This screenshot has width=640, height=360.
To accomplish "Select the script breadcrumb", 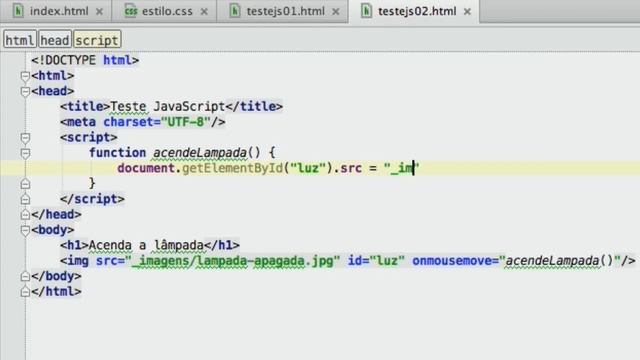I will click(x=97, y=40).
